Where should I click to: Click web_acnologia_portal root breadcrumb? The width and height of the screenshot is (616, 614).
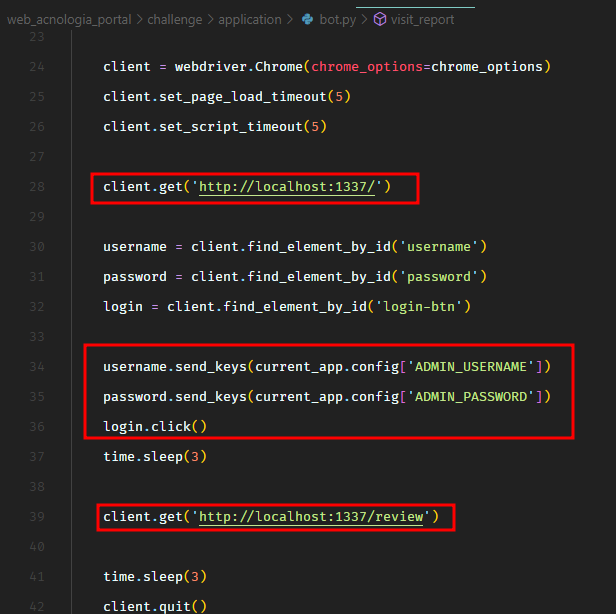pyautogui.click(x=68, y=19)
